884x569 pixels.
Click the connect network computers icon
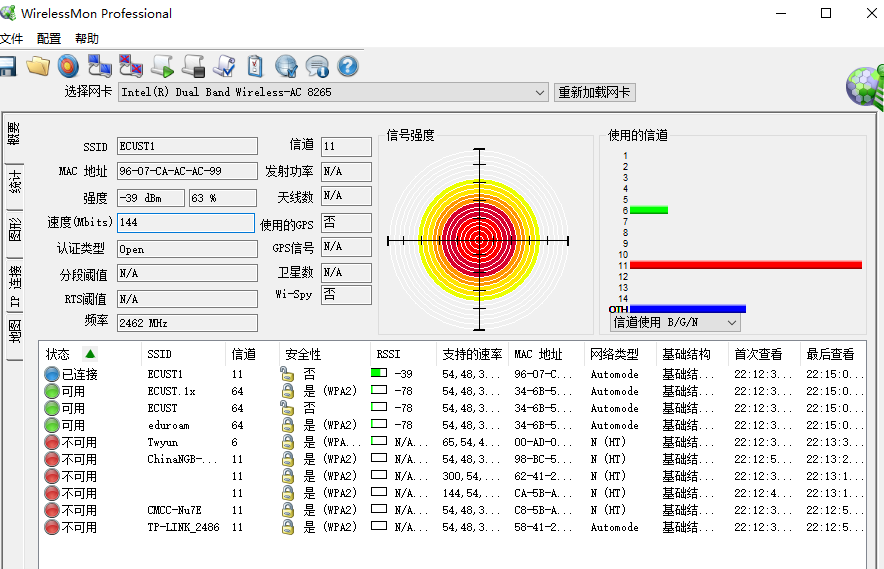pyautogui.click(x=99, y=66)
